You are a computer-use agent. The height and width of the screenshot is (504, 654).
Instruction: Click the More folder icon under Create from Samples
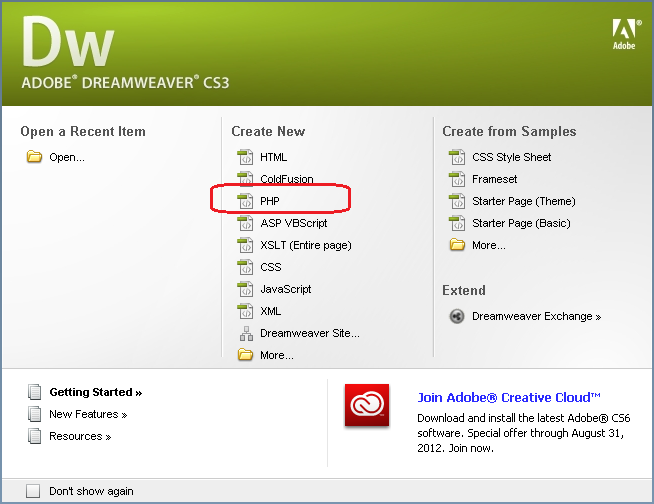457,245
